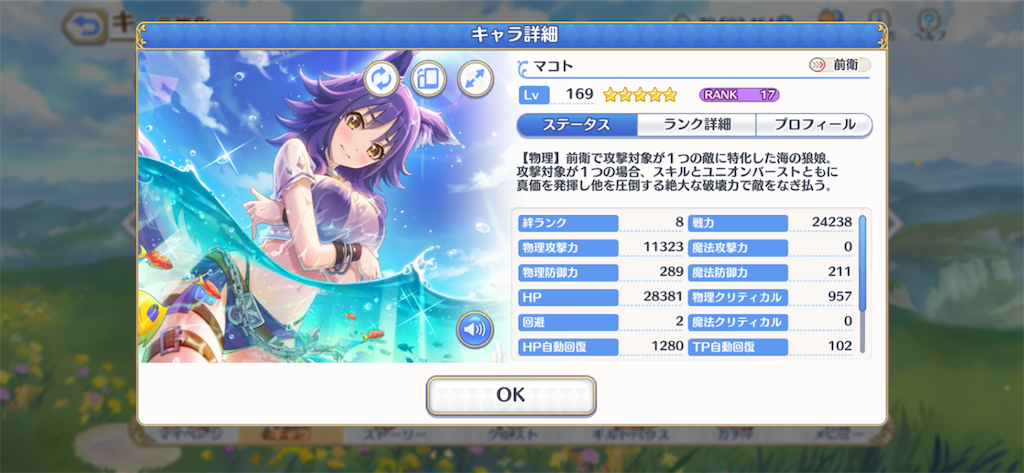This screenshot has height=473, width=1024.
Task: Click the character illustration of マコト
Action: 325,206
